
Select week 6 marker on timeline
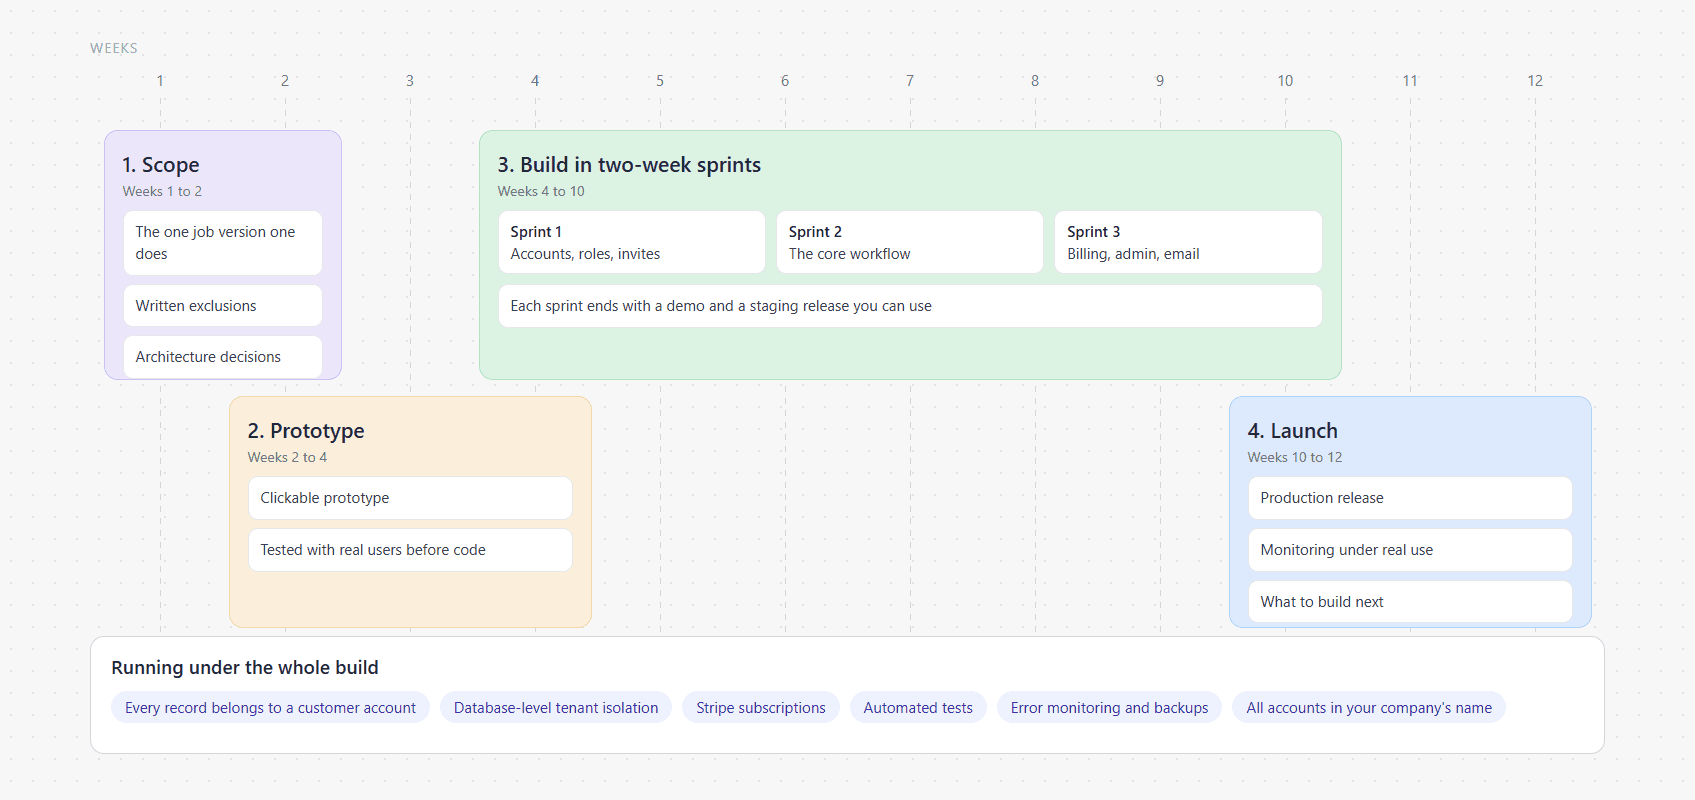785,81
